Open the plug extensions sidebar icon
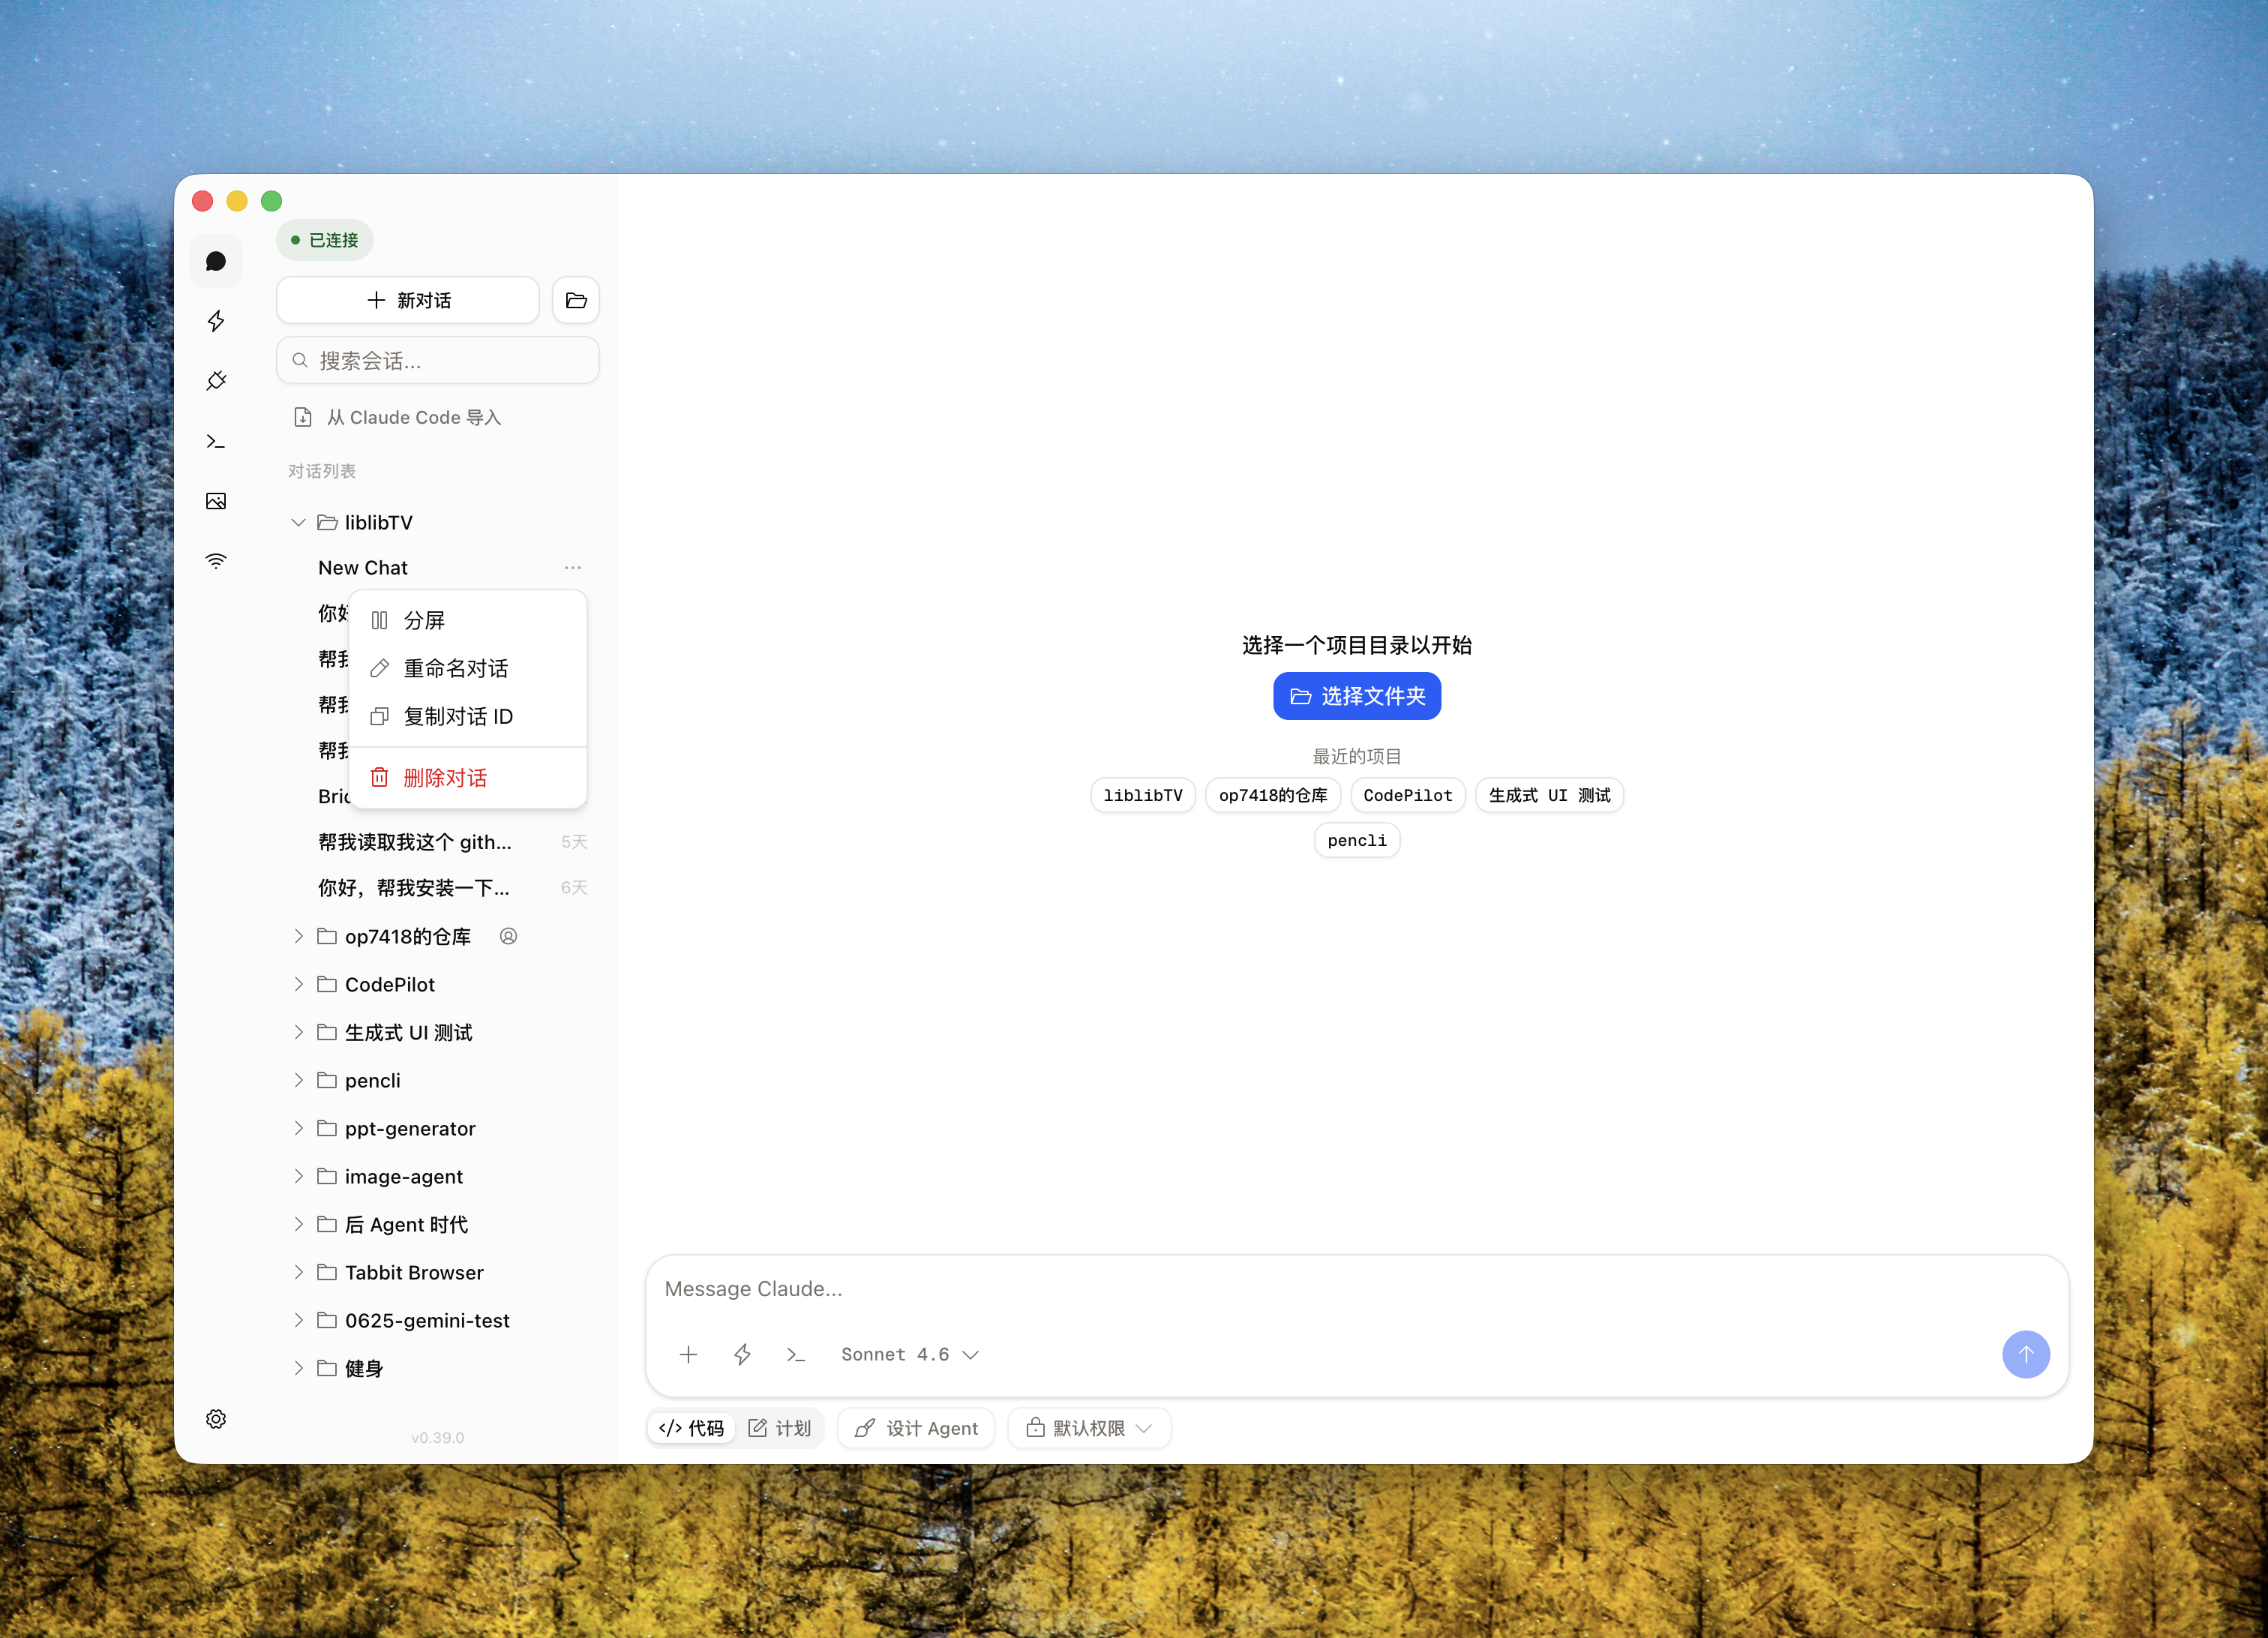This screenshot has height=1638, width=2268. [216, 381]
